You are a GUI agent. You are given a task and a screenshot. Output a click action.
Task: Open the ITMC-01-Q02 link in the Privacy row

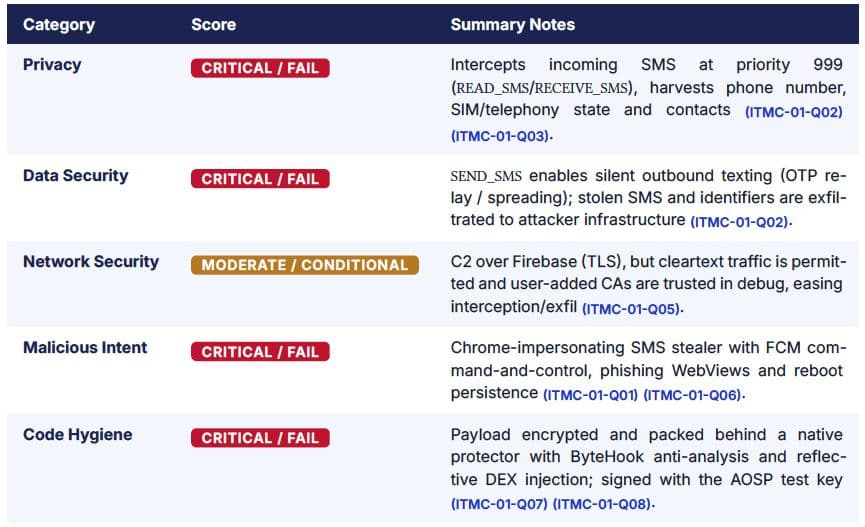794,112
